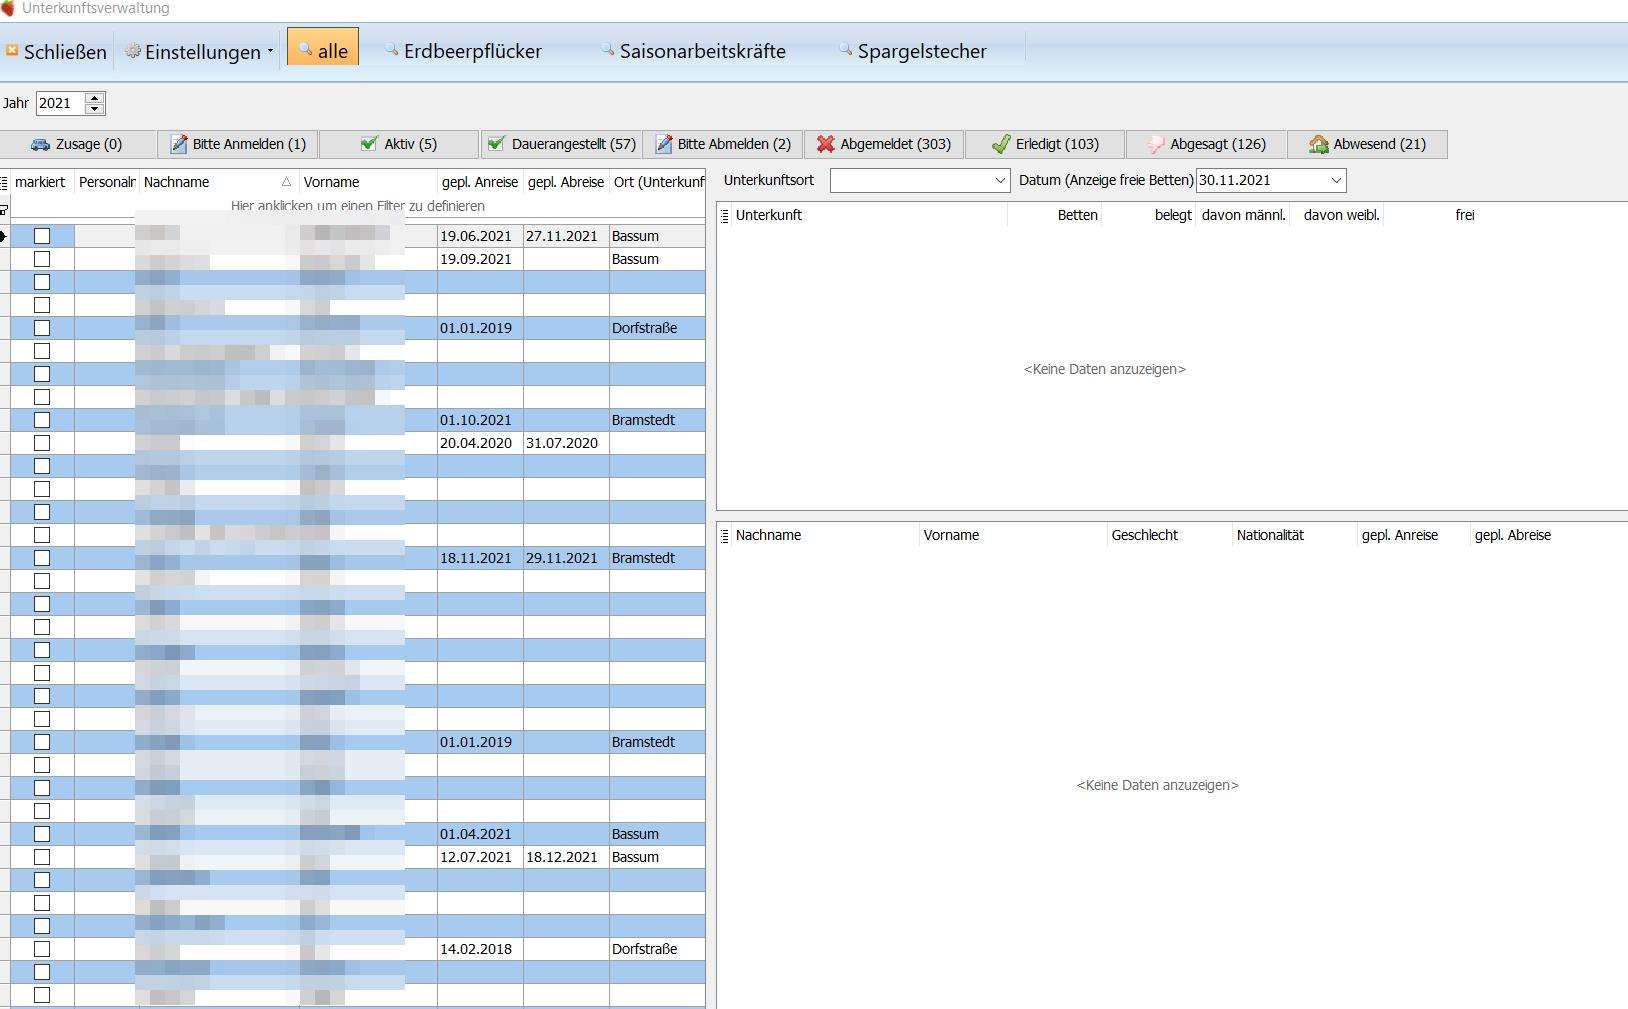1628x1009 pixels.
Task: Open the Unterkunftsort dropdown
Action: (1000, 180)
